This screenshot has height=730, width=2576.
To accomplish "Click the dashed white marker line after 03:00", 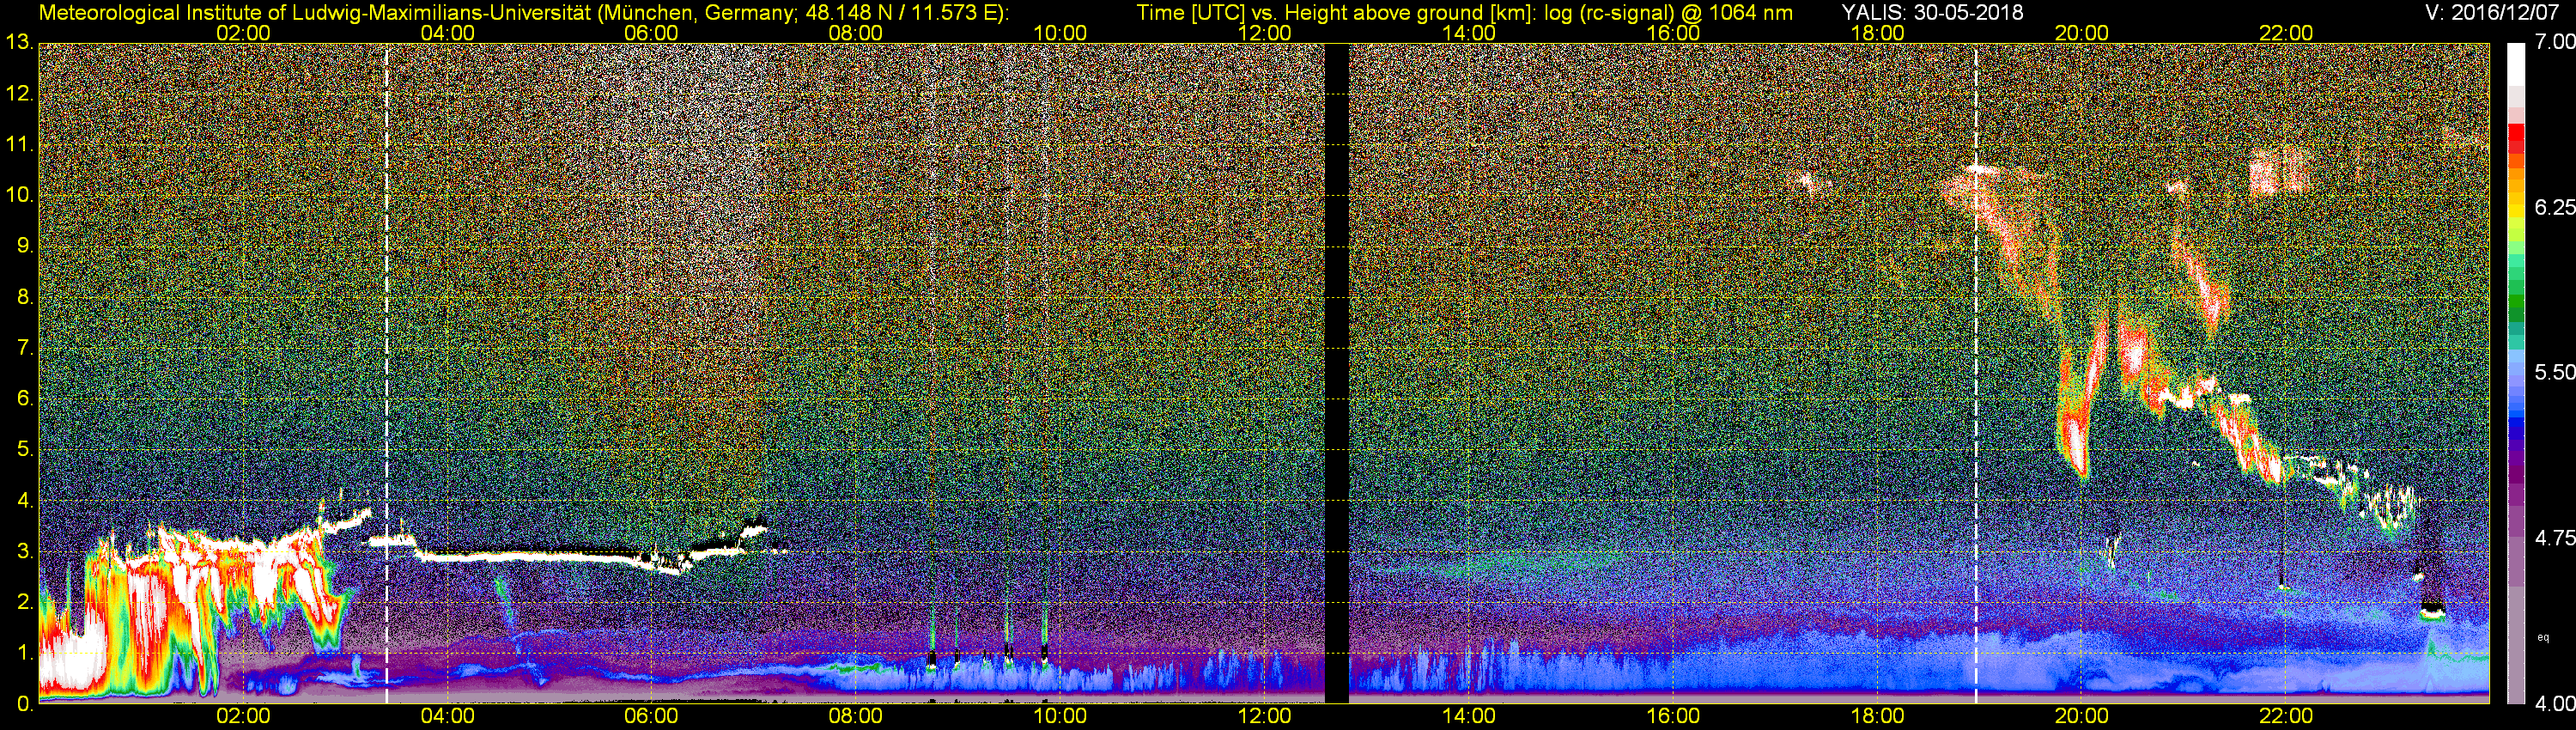I will 386,373.
